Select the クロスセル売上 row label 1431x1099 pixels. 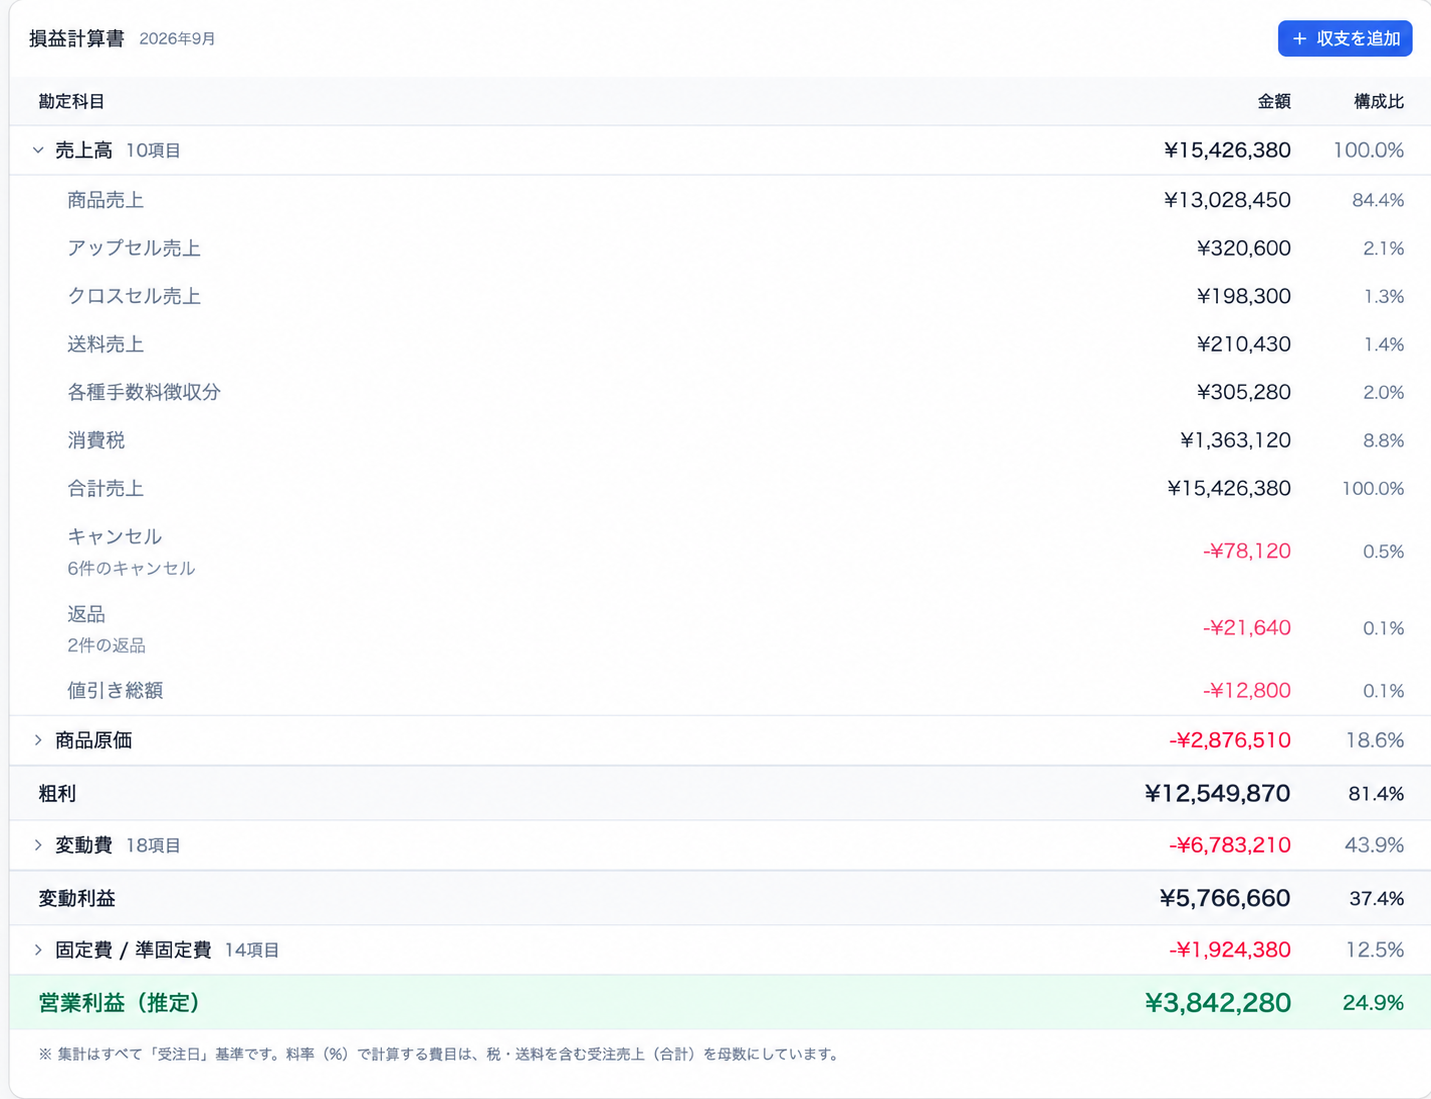pos(134,296)
